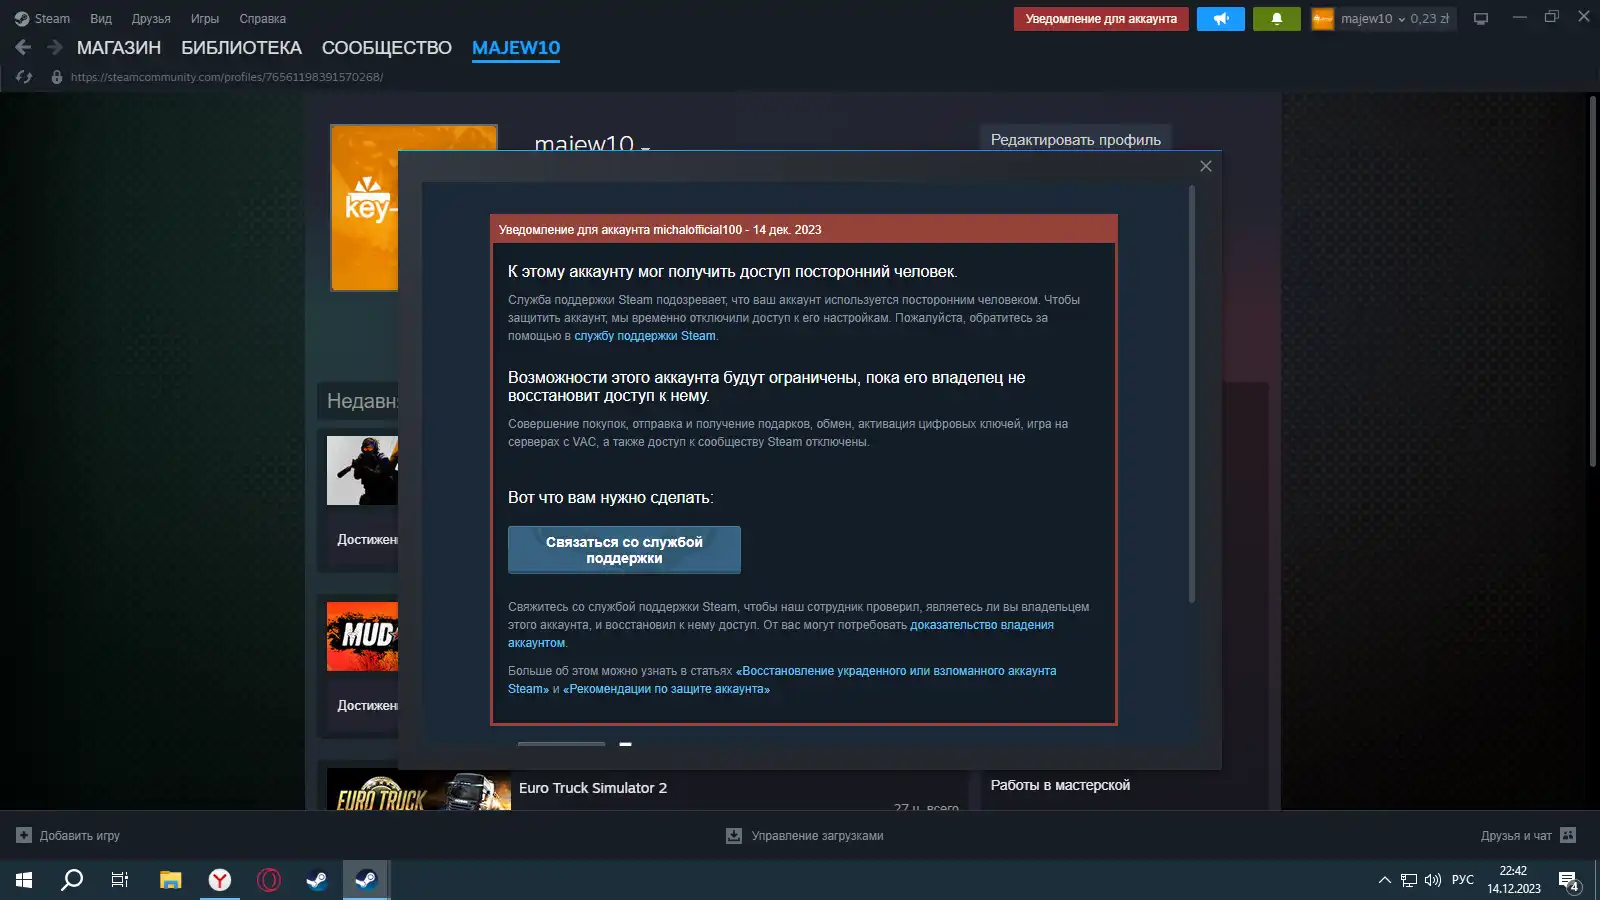
Task: Click the dialog's vertical scrollbar
Action: 1191,394
